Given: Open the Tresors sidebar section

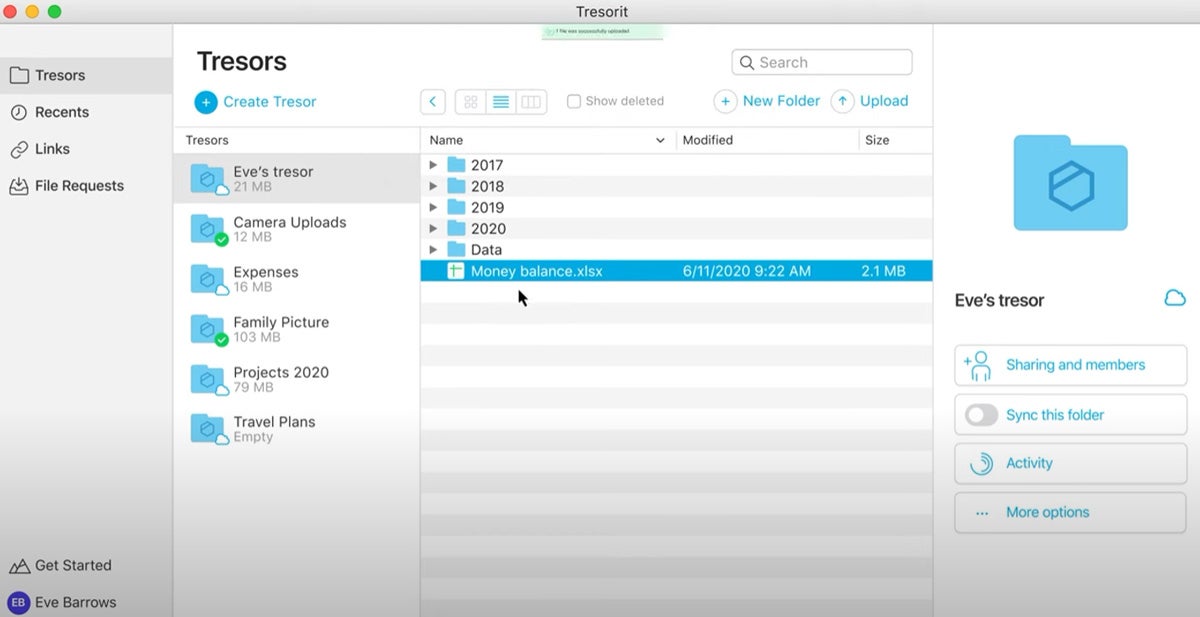Looking at the screenshot, I should coord(86,75).
